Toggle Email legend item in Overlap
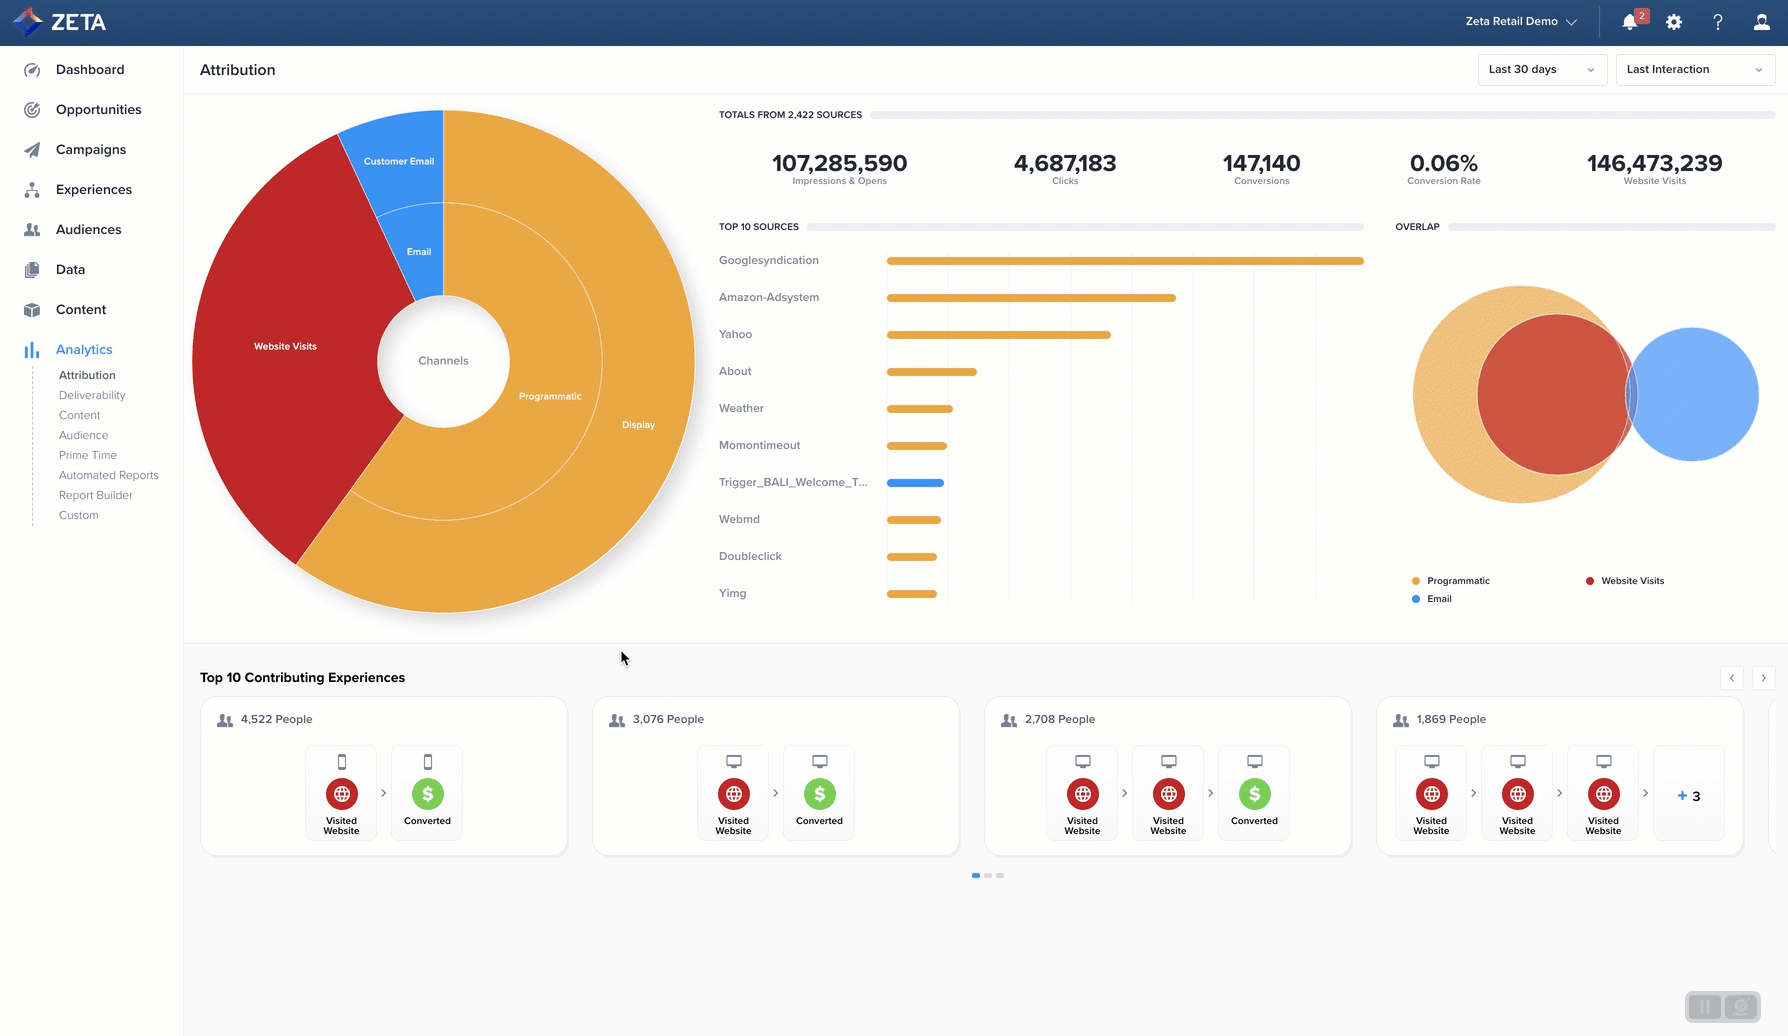Viewport: 1788px width, 1036px height. pos(1438,599)
